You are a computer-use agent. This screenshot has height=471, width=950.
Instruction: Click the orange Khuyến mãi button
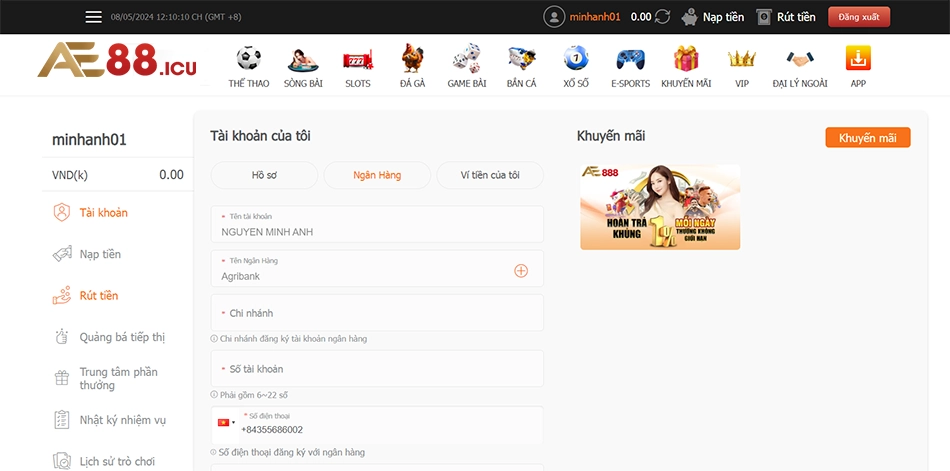[867, 138]
